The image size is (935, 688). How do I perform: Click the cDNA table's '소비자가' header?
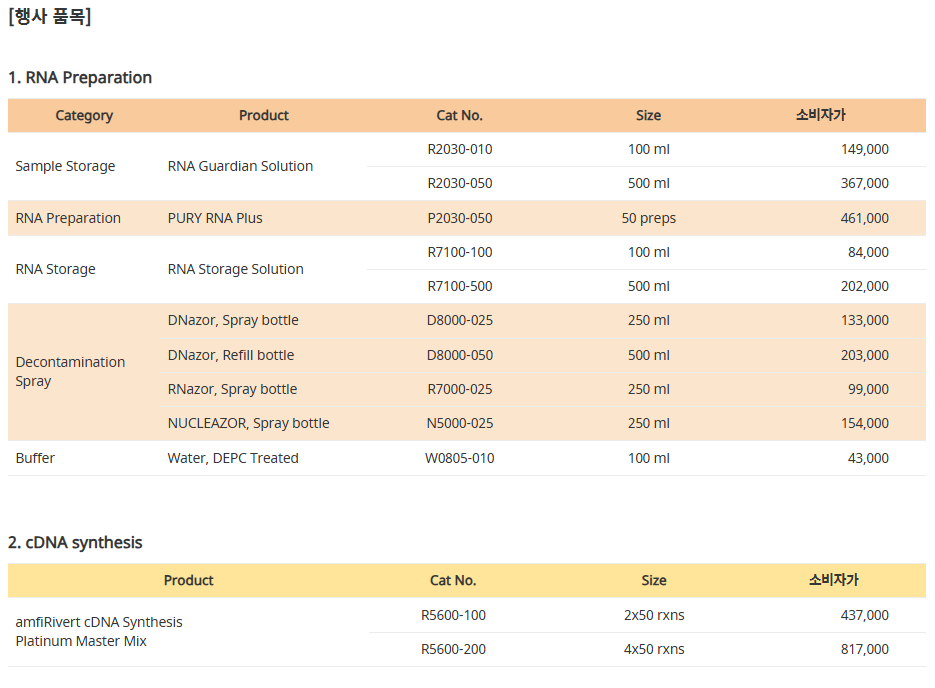[834, 580]
